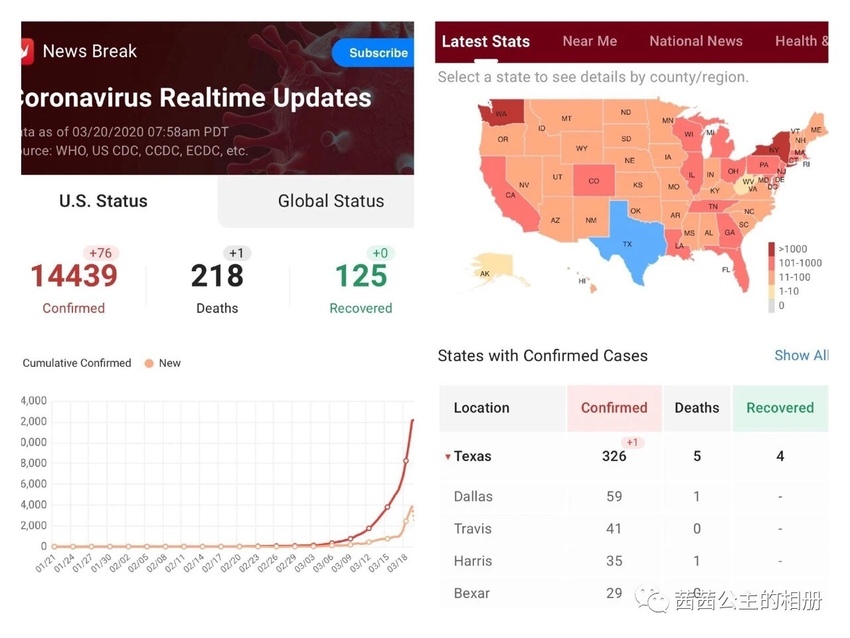This screenshot has height=638, width=850.
Task: Open the National News tab
Action: 696,41
